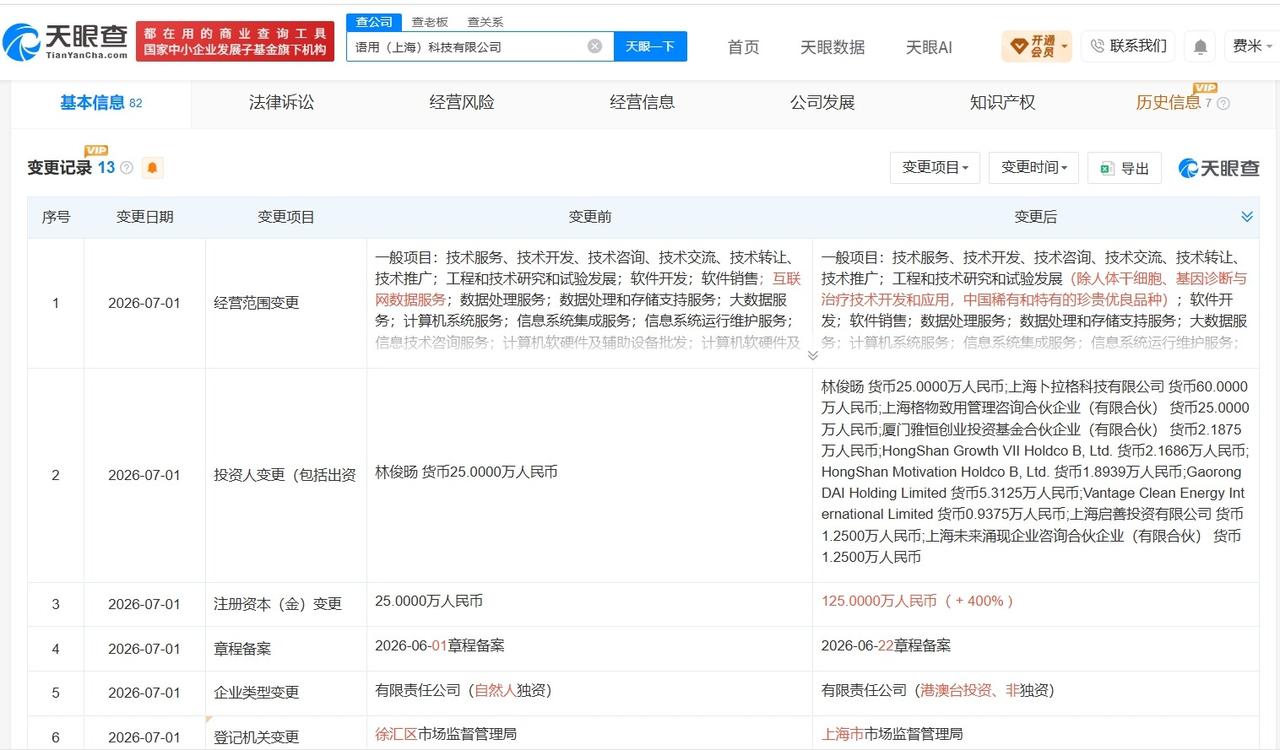
Task: Switch to the 查关系 search tab
Action: pyautogui.click(x=485, y=22)
